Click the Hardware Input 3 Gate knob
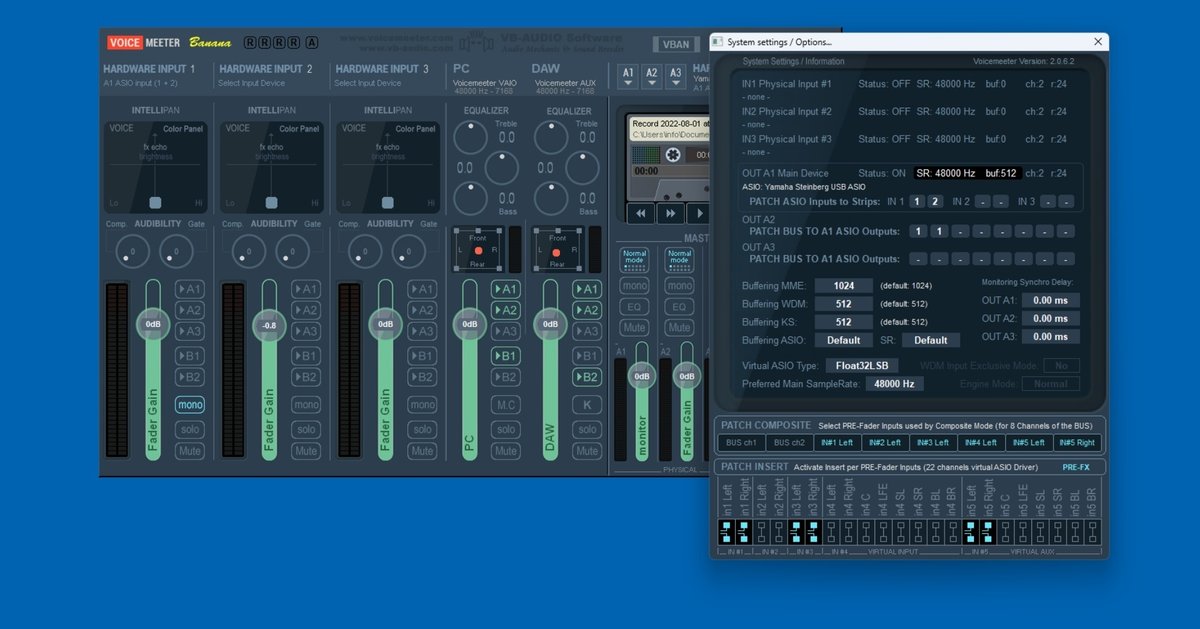1200x629 pixels. pyautogui.click(x=408, y=252)
